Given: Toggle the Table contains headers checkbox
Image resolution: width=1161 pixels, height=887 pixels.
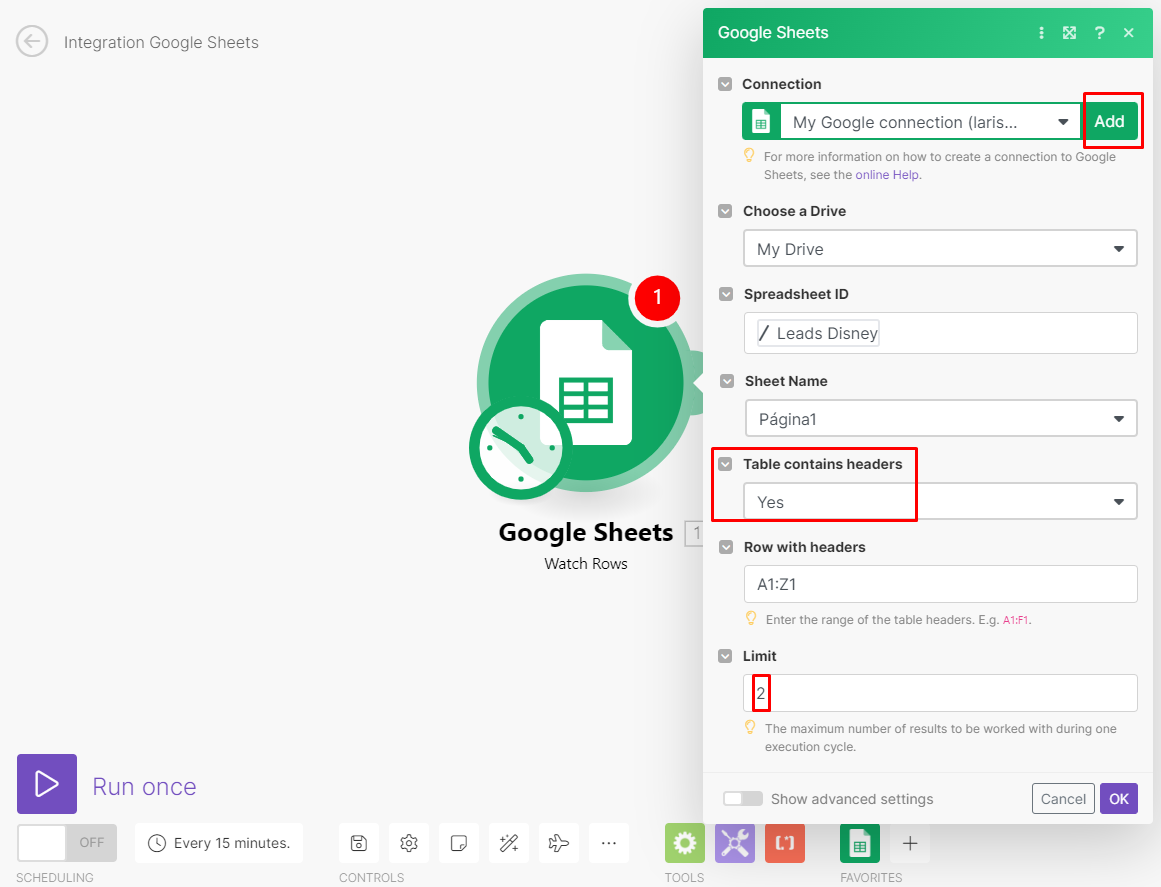Looking at the screenshot, I should [725, 464].
